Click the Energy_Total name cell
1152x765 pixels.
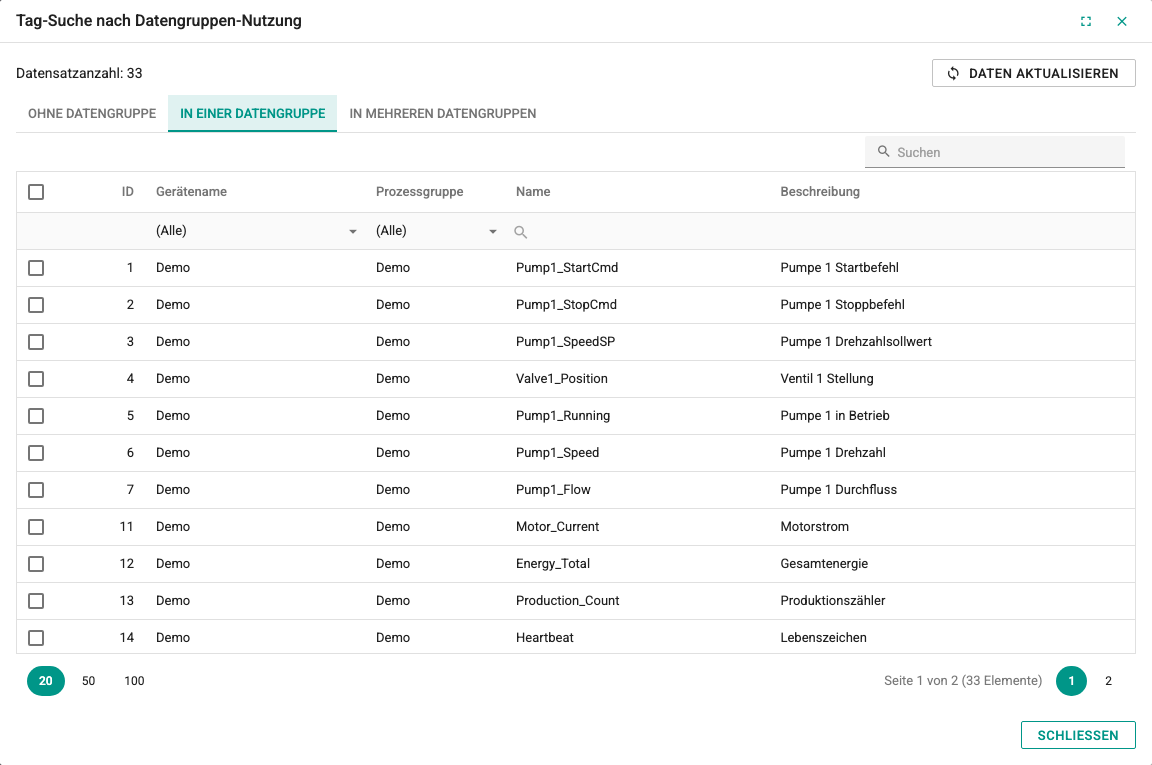pos(552,564)
